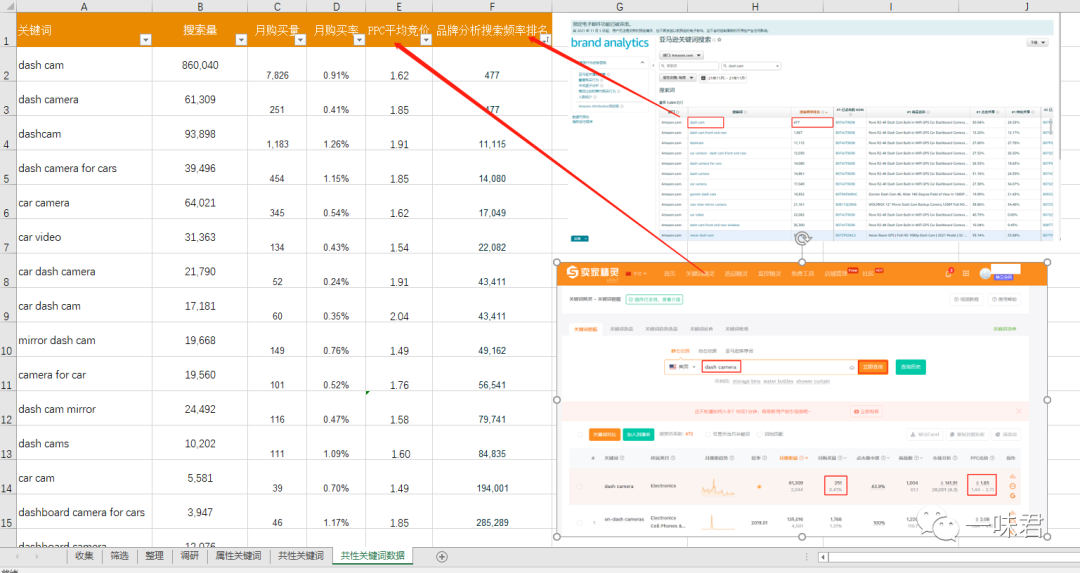
Task: Click cell with keyword 'dash cams'
Action: tap(84, 444)
